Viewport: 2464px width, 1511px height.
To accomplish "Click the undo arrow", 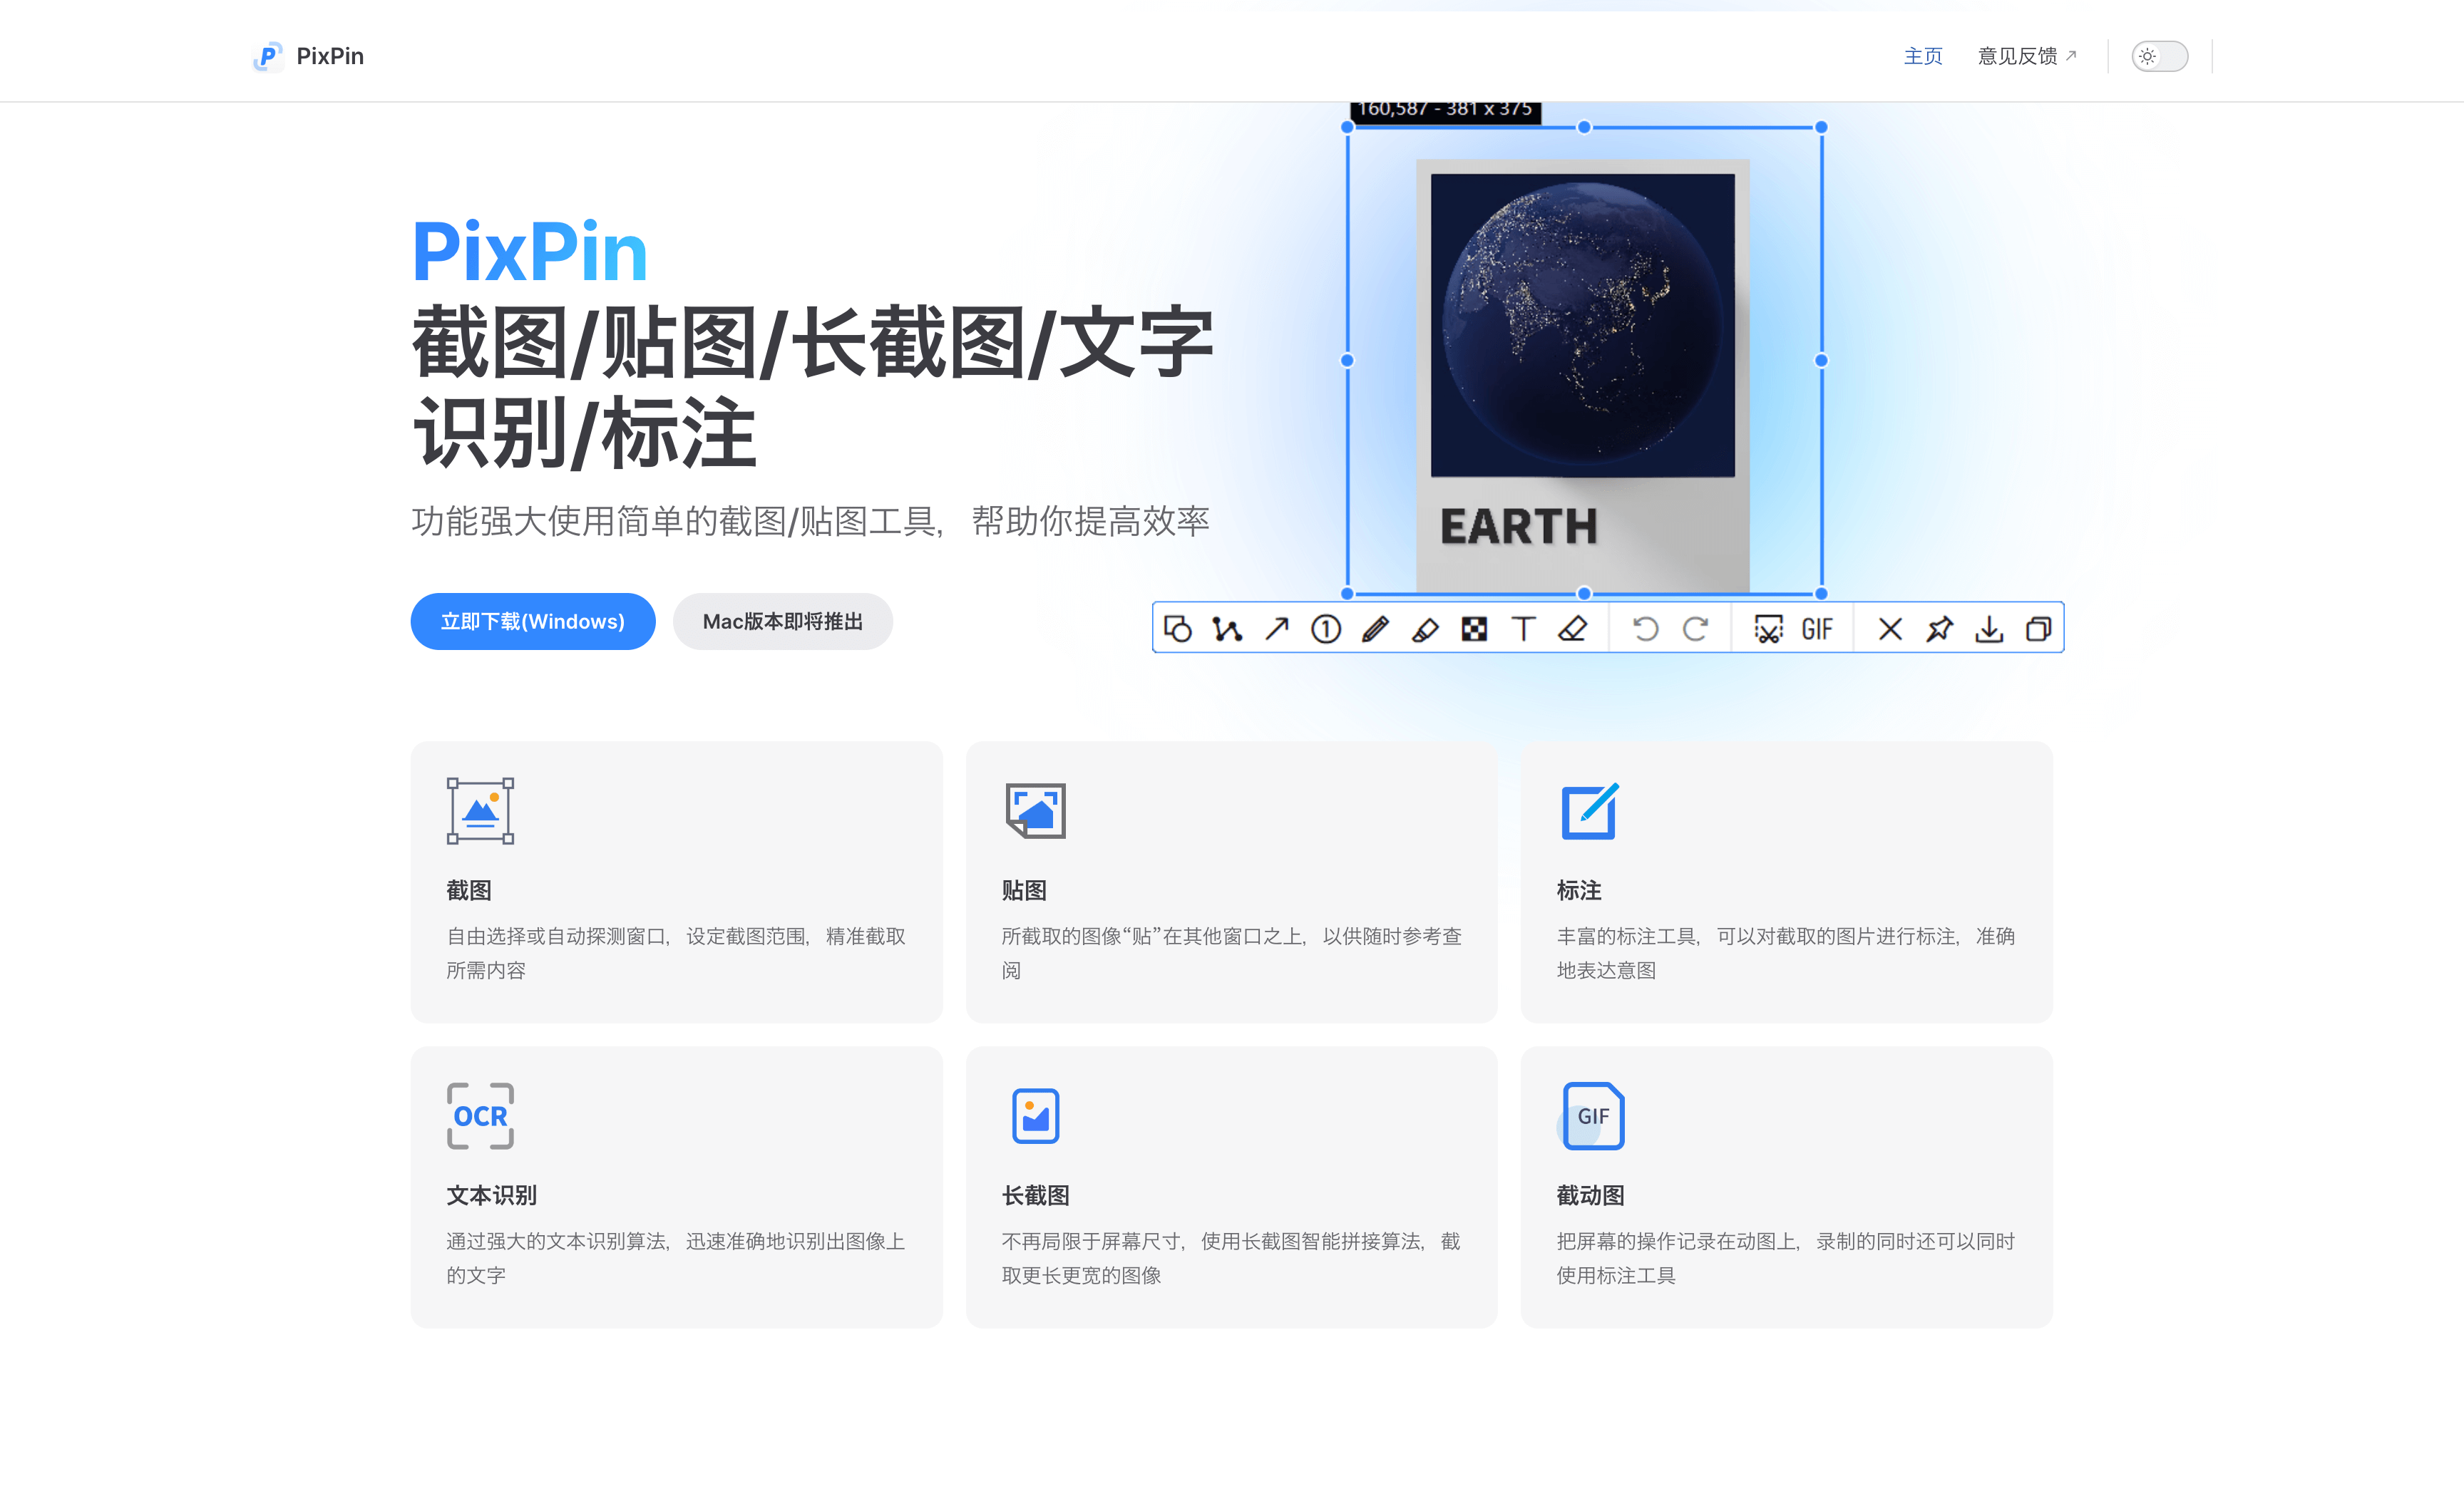I will (x=1645, y=629).
